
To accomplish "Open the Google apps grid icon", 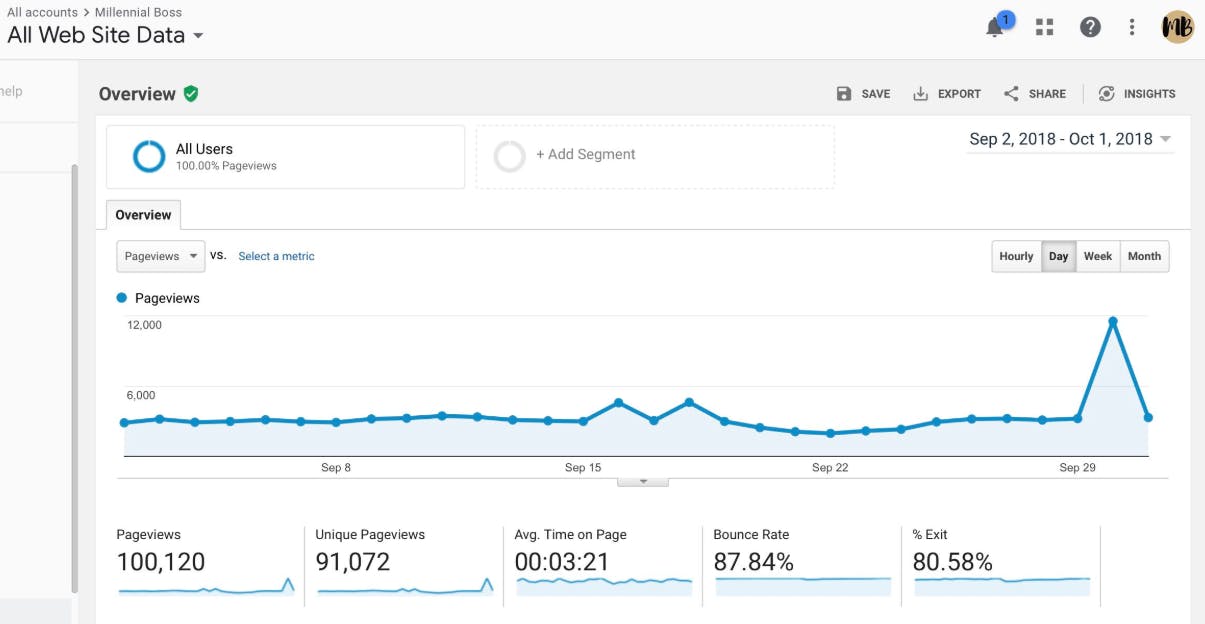I will [1045, 27].
